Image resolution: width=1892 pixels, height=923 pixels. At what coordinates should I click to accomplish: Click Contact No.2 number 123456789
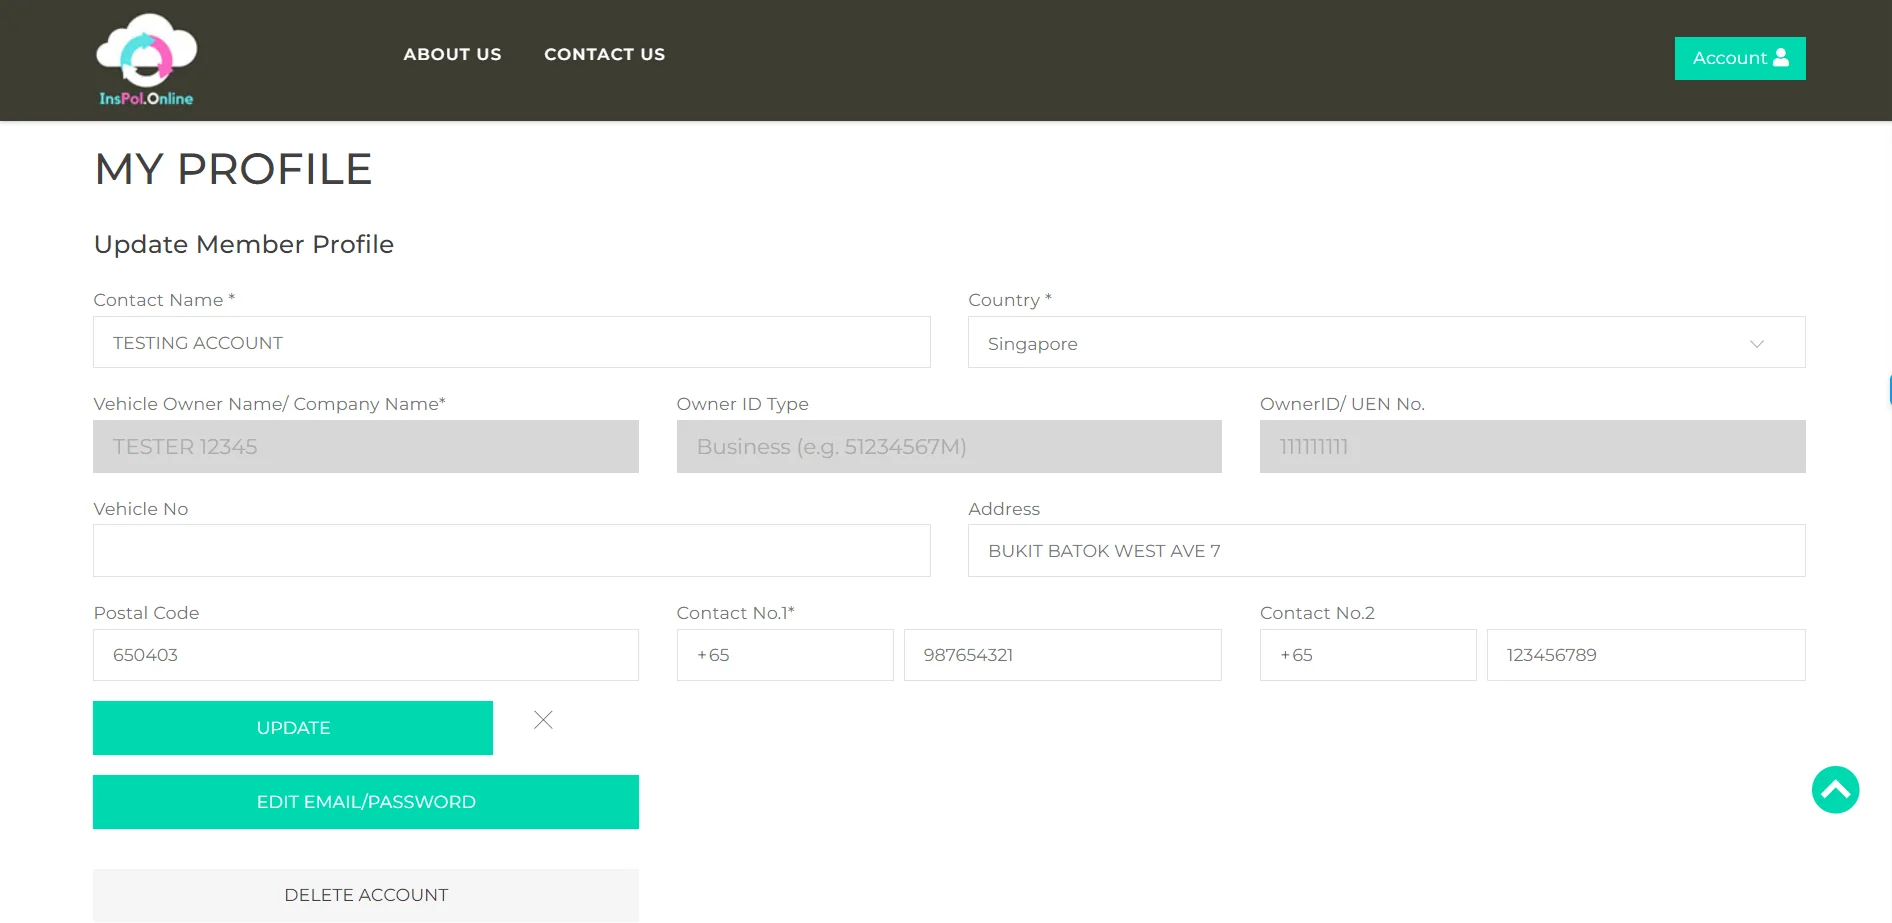1646,655
